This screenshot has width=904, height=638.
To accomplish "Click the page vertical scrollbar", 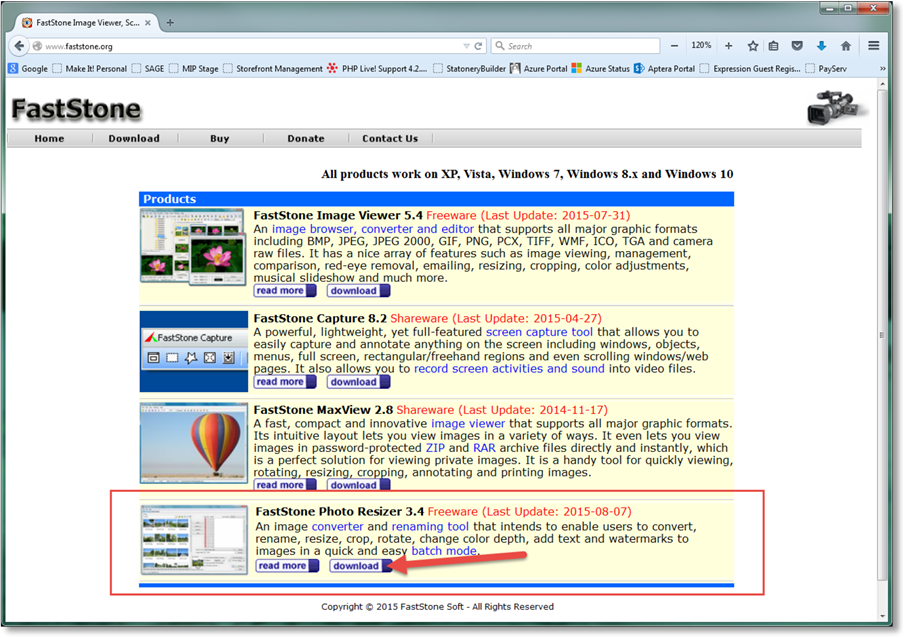I will (882, 334).
